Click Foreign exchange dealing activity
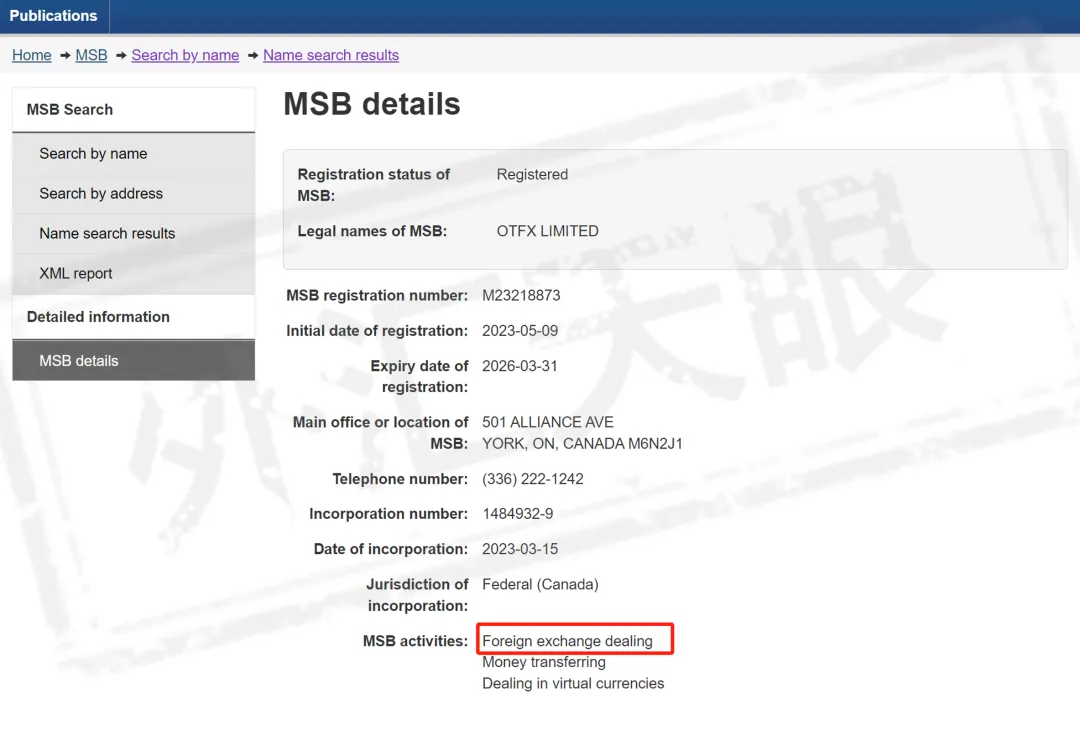This screenshot has width=1080, height=730. [568, 641]
